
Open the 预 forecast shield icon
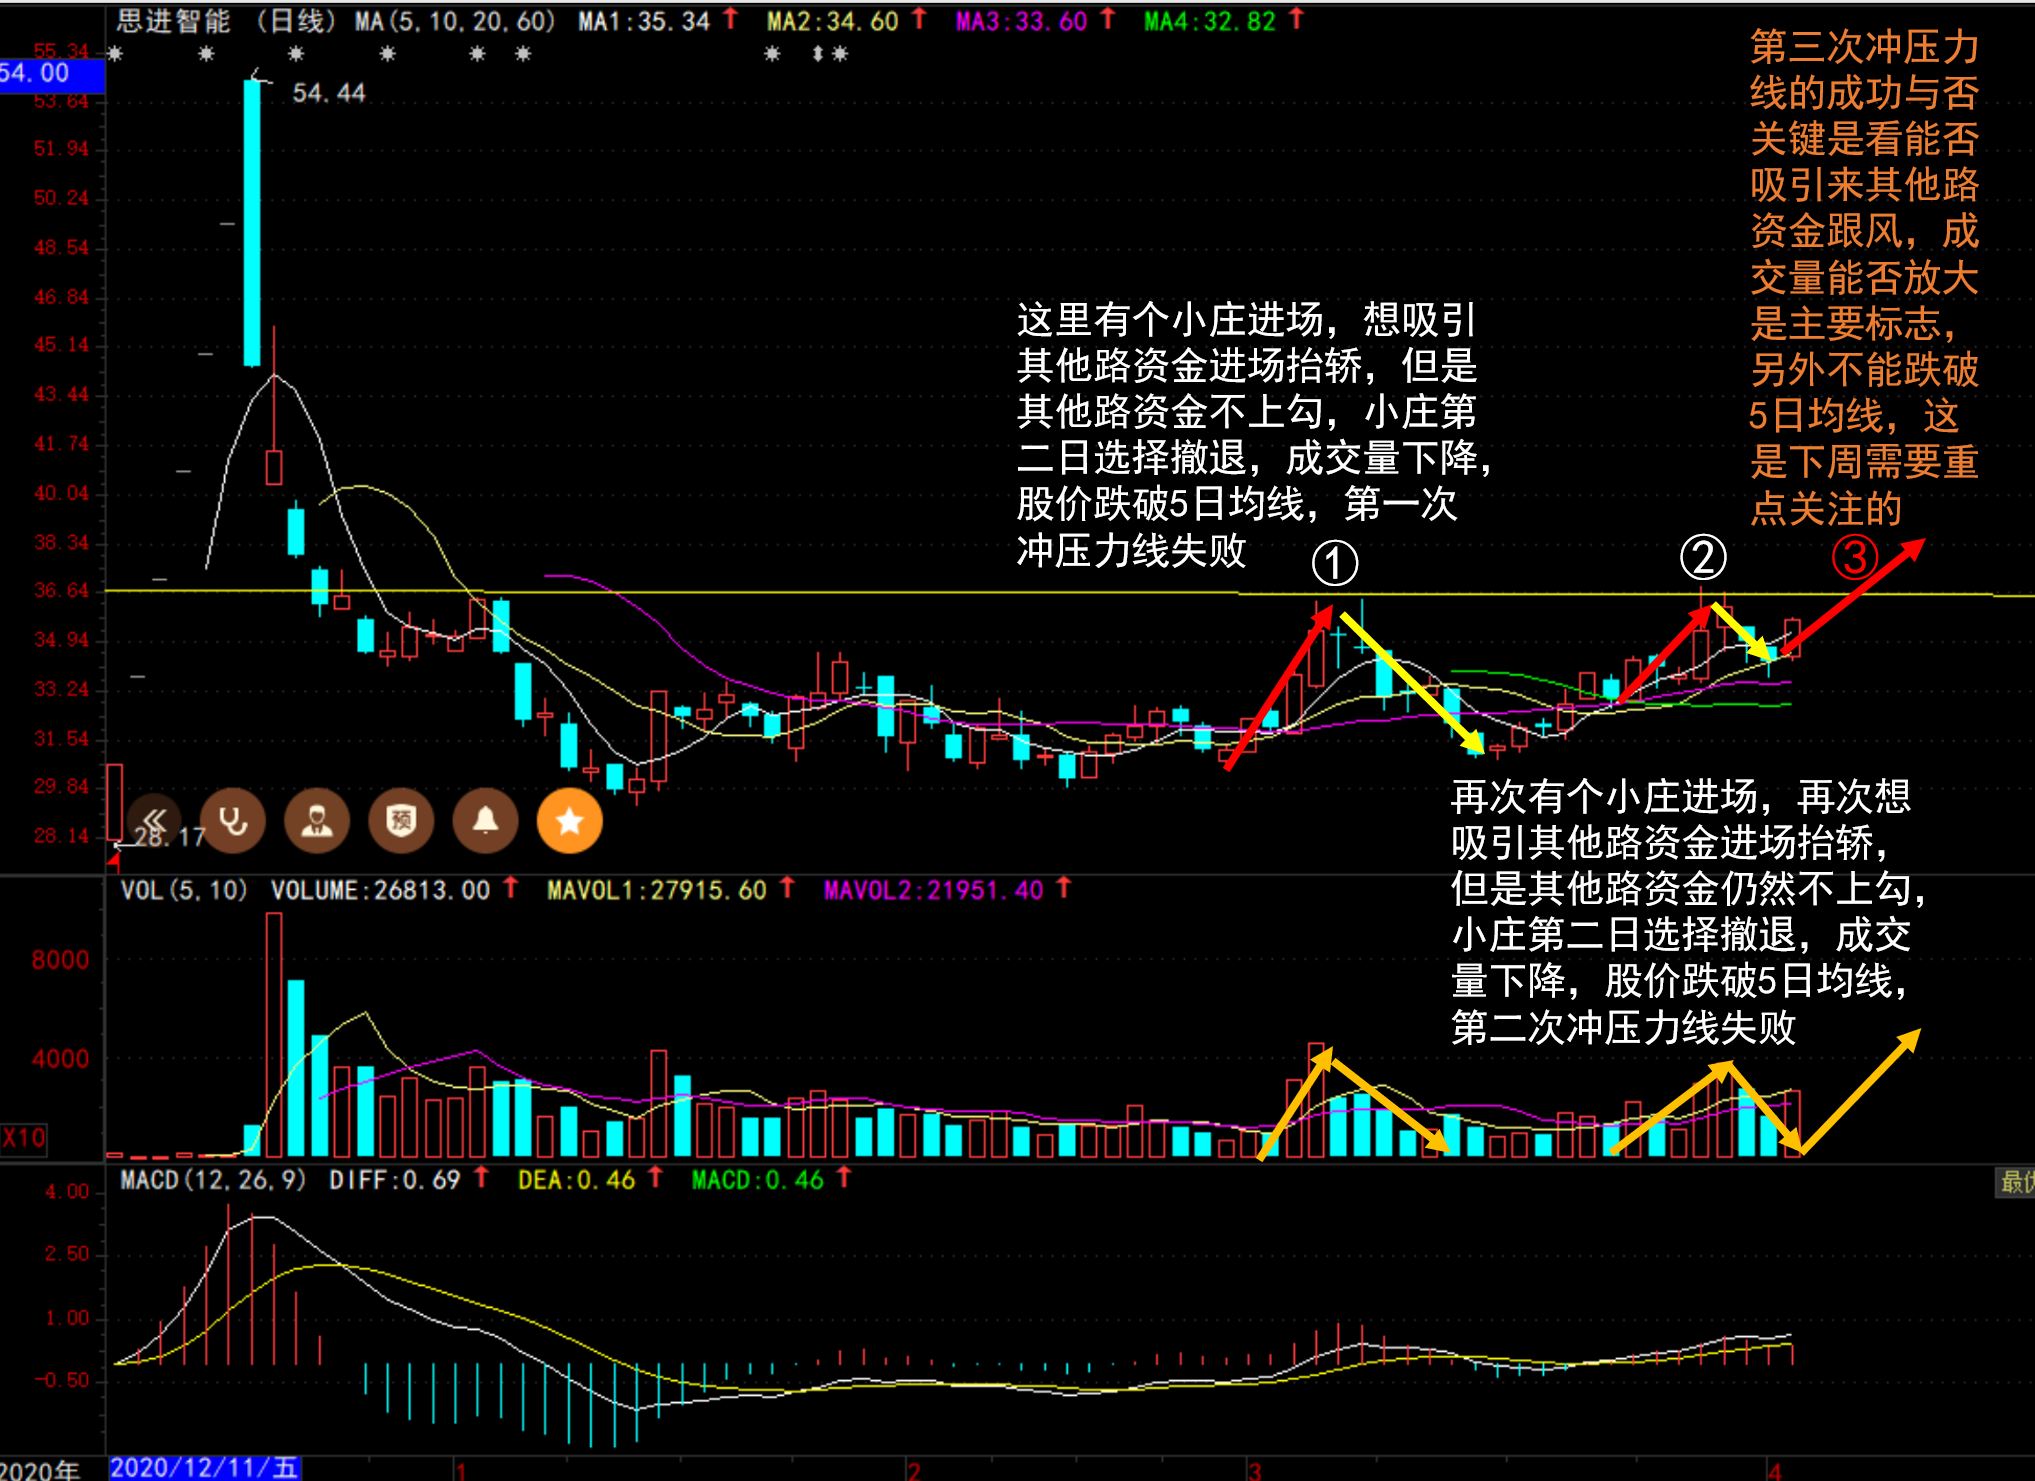click(401, 821)
